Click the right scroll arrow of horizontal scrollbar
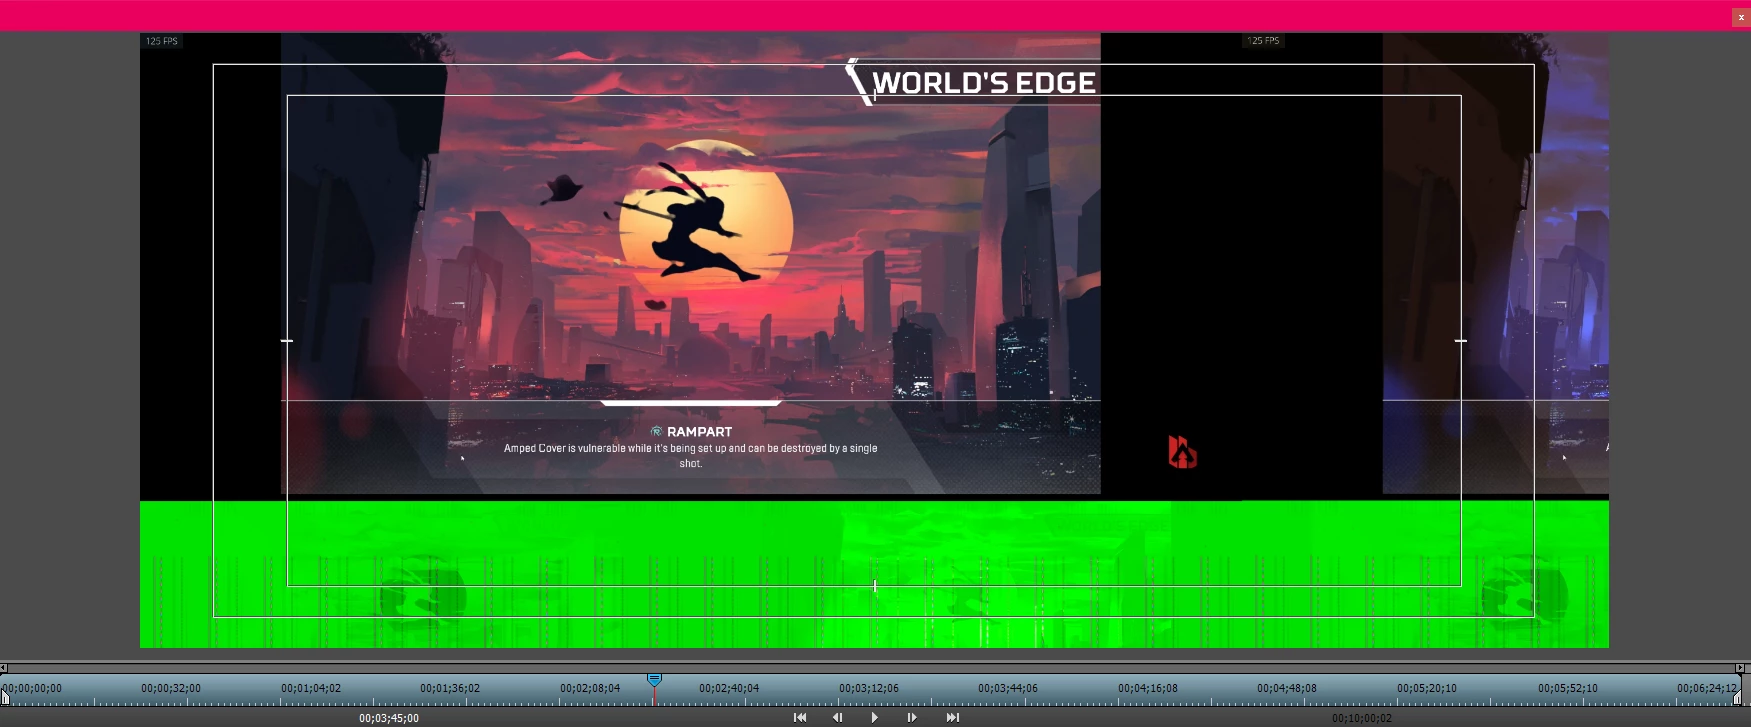The image size is (1751, 727). [x=1740, y=667]
